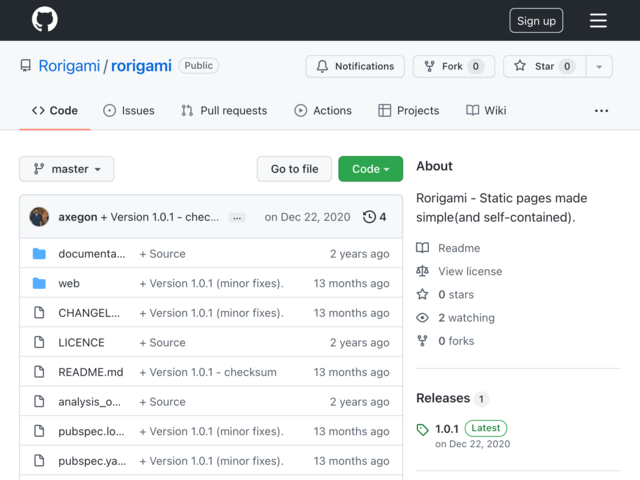
Task: Click the Public badge label
Action: [198, 66]
